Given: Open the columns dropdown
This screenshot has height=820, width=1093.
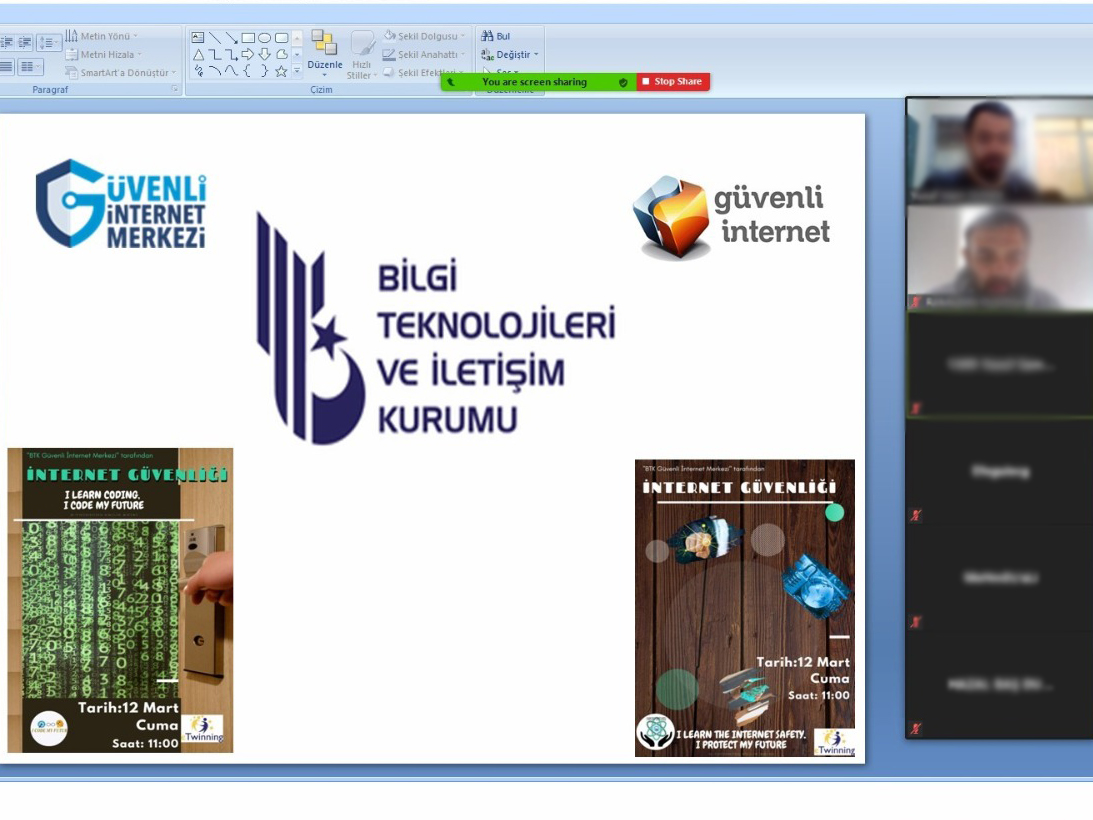Looking at the screenshot, I should point(30,67).
